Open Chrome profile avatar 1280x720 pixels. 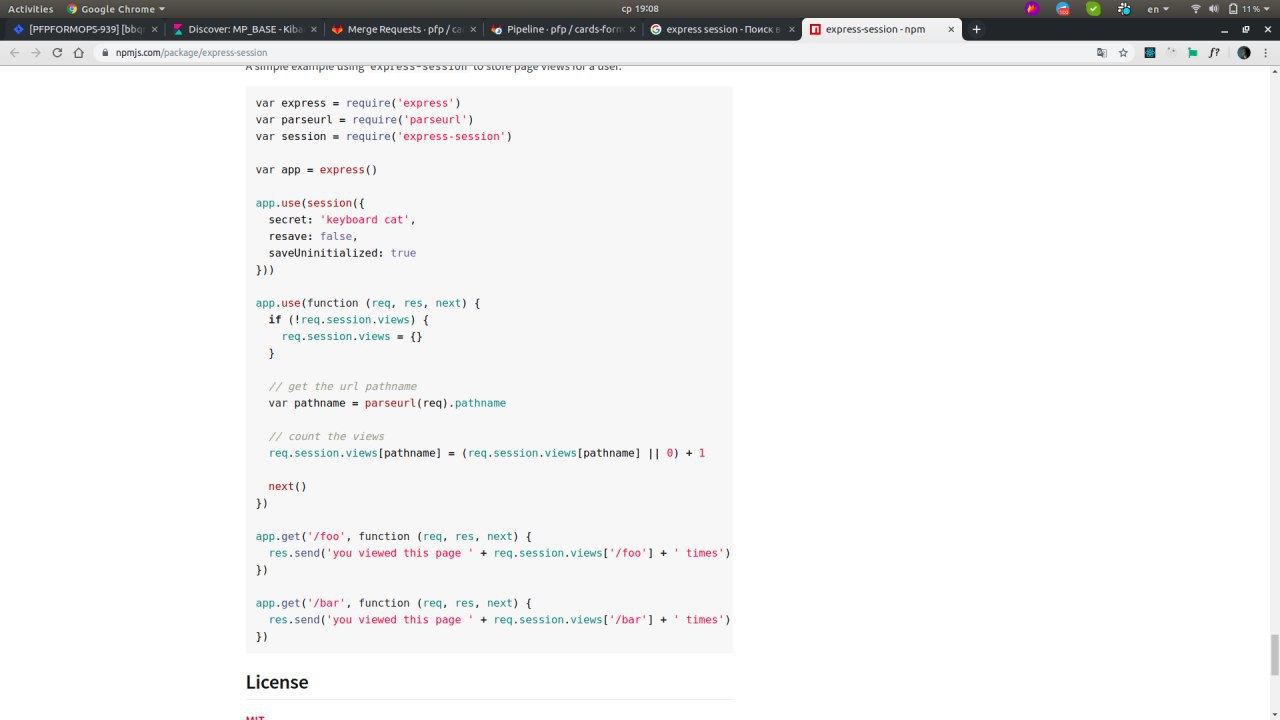click(x=1244, y=52)
